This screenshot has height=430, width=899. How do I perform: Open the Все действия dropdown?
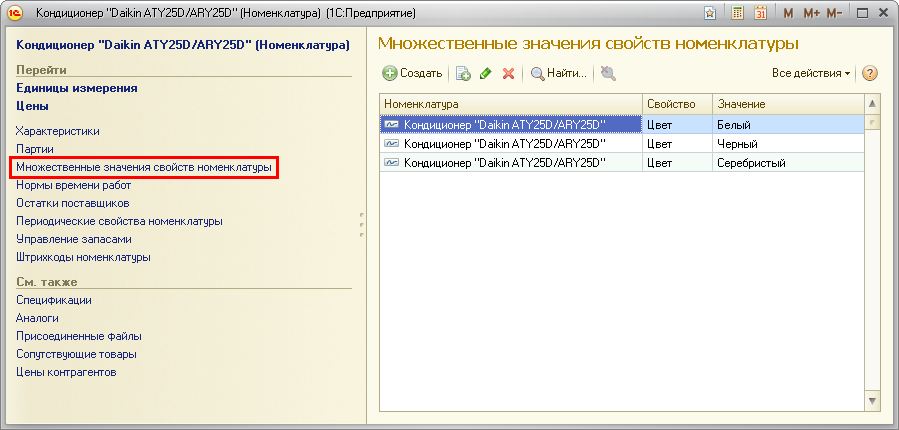[811, 73]
